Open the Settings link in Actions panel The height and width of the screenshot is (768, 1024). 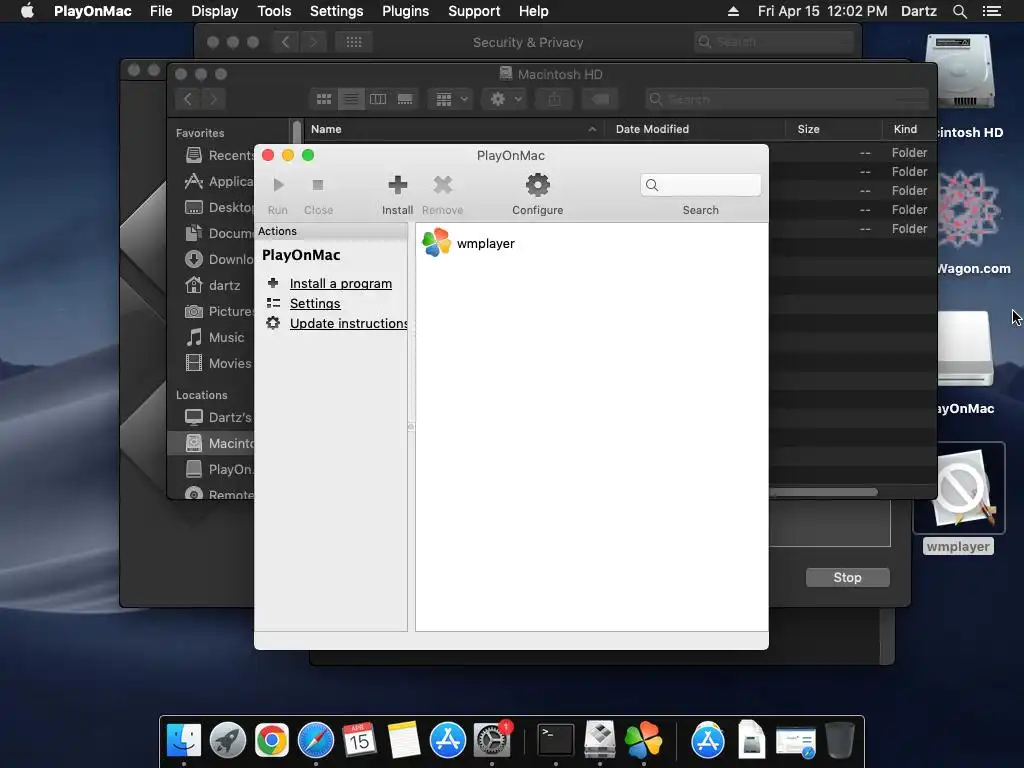315,304
